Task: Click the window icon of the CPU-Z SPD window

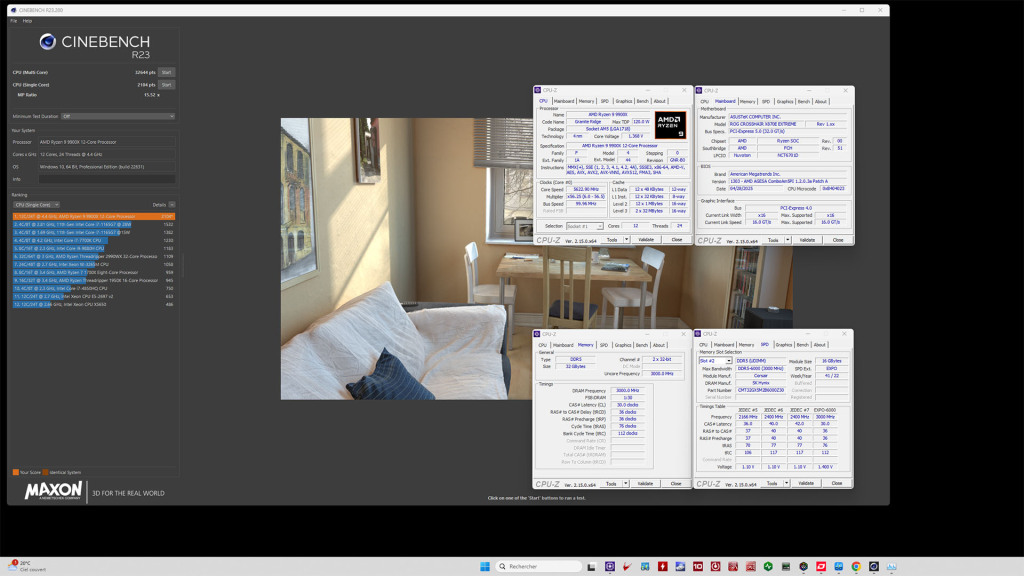Action: pos(698,334)
